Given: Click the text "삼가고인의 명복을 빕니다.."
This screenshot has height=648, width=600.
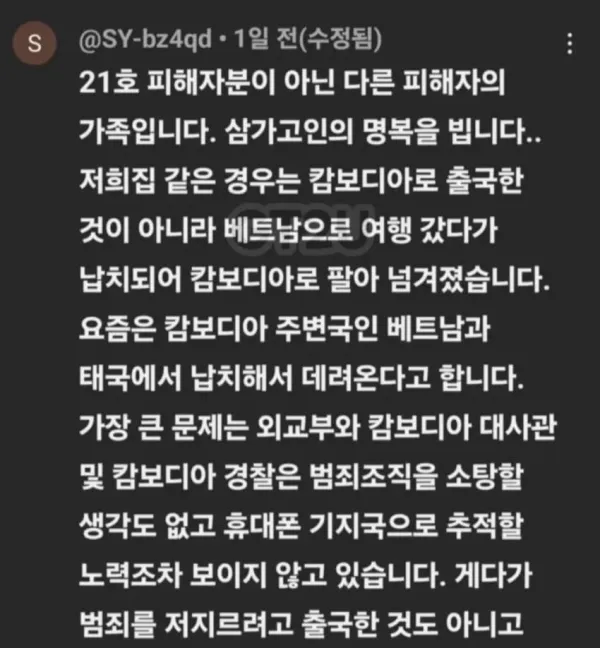Looking at the screenshot, I should [x=383, y=132].
